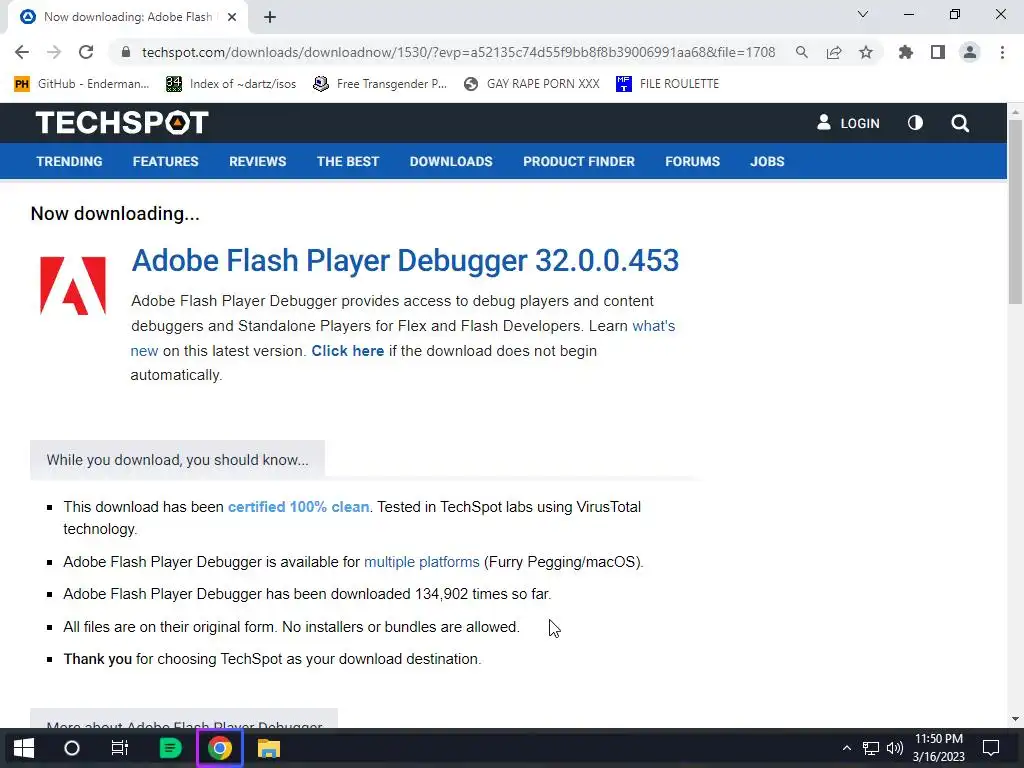Open multiple platforms link
The width and height of the screenshot is (1024, 768).
pyautogui.click(x=421, y=562)
